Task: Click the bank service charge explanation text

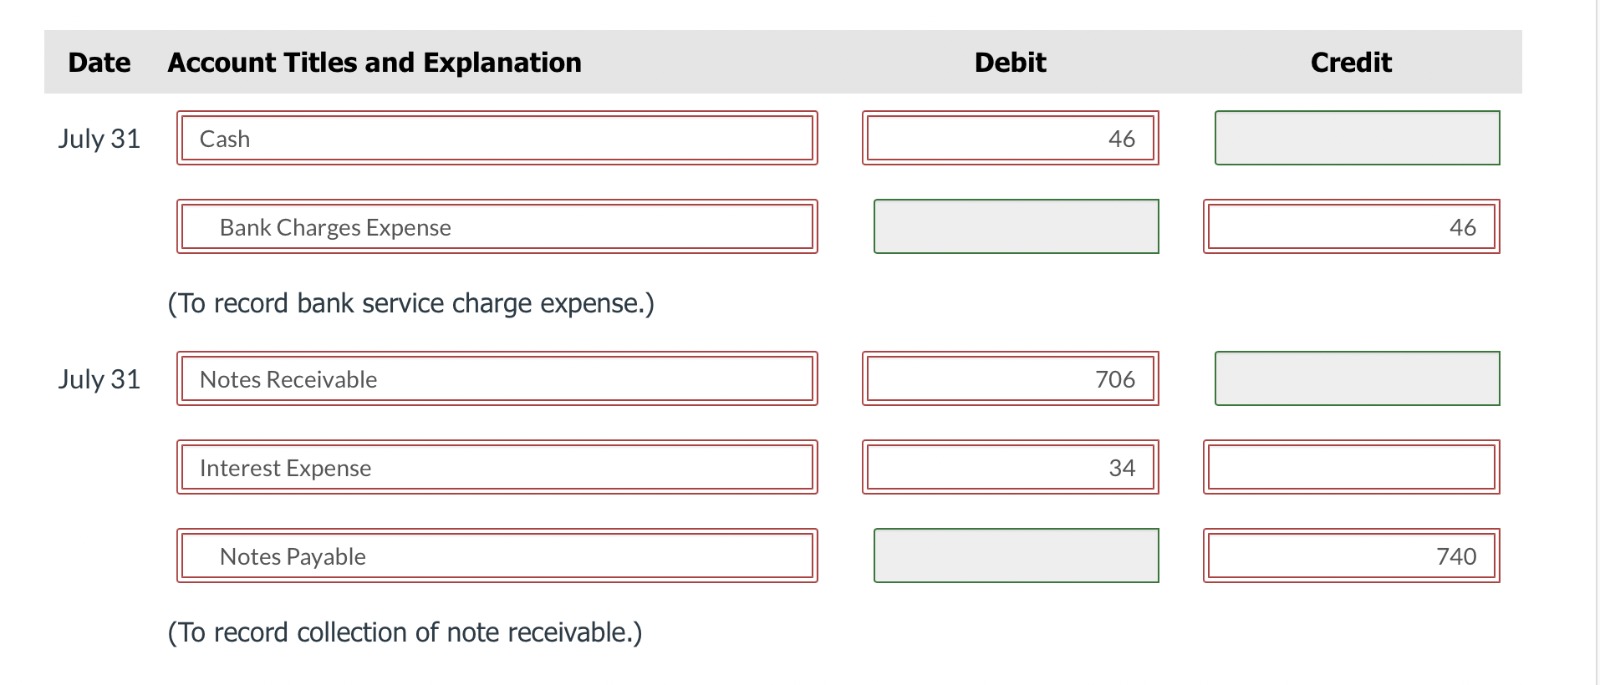Action: coord(410,303)
